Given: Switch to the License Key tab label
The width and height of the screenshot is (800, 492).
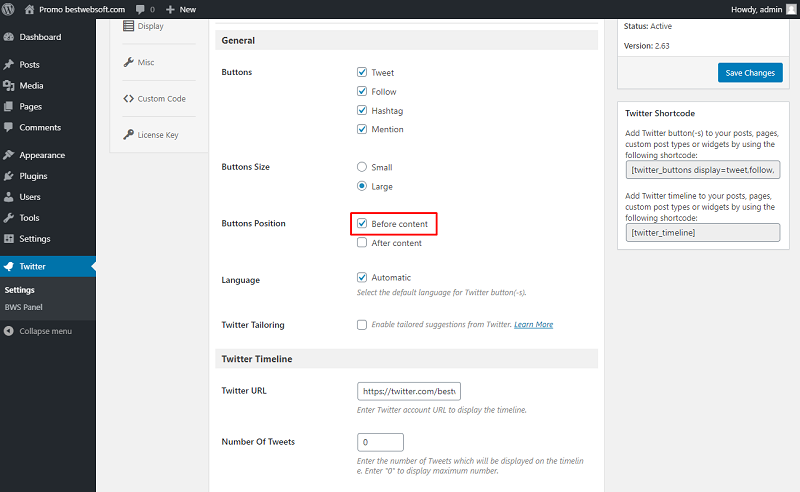Looking at the screenshot, I should click(x=158, y=135).
